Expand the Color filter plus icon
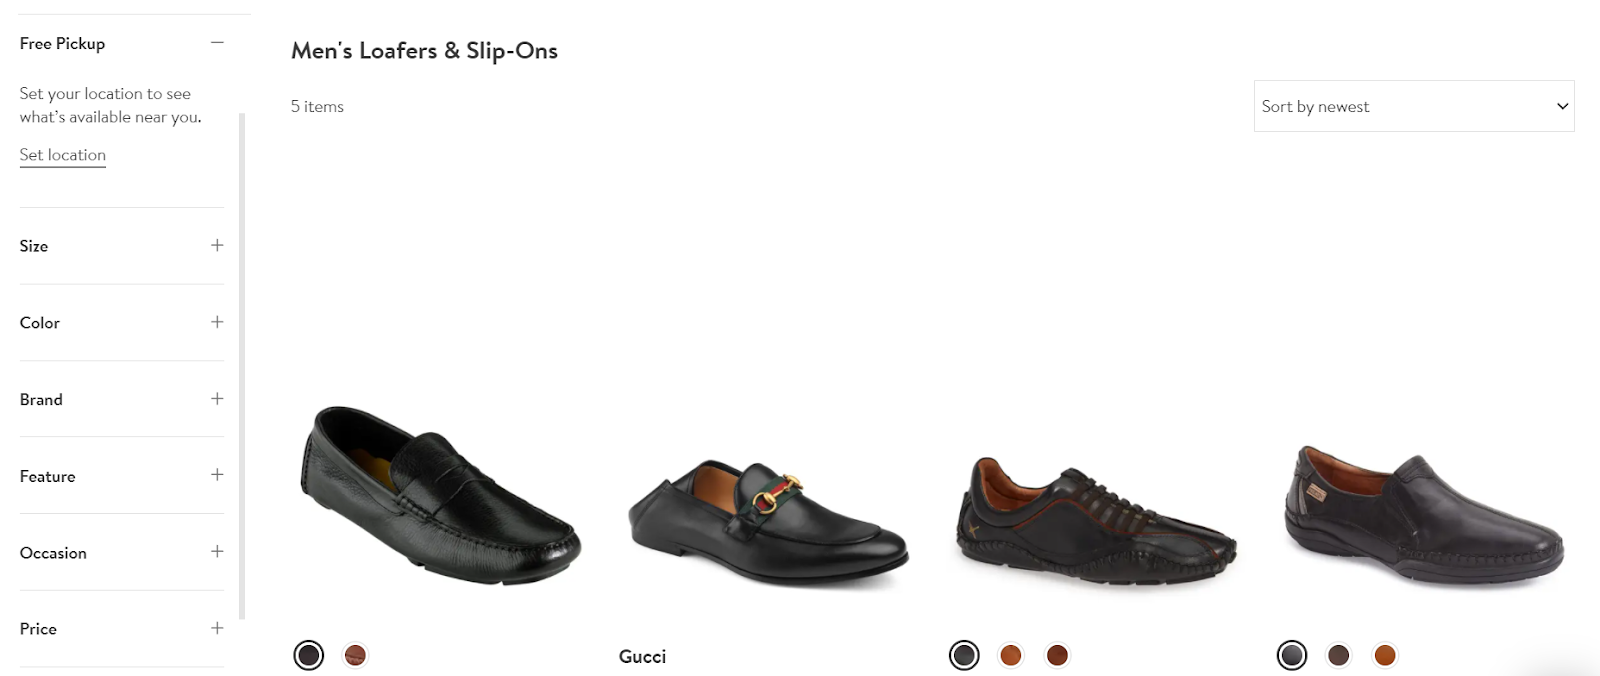The image size is (1600, 676). (217, 322)
